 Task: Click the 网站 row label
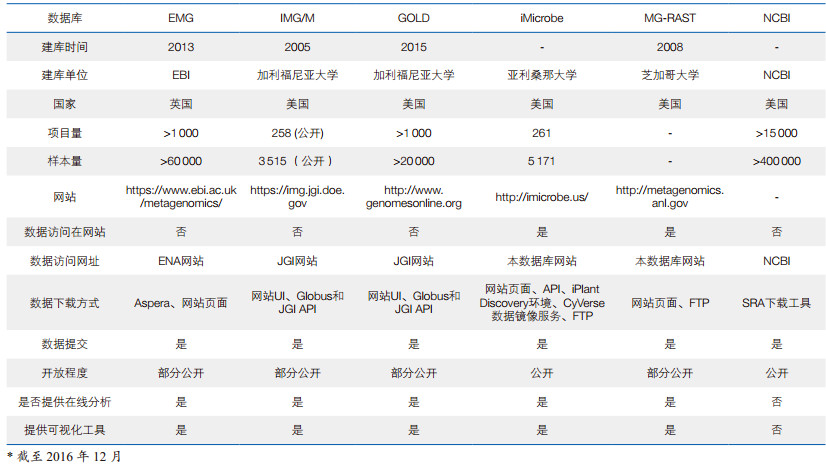pyautogui.click(x=65, y=197)
